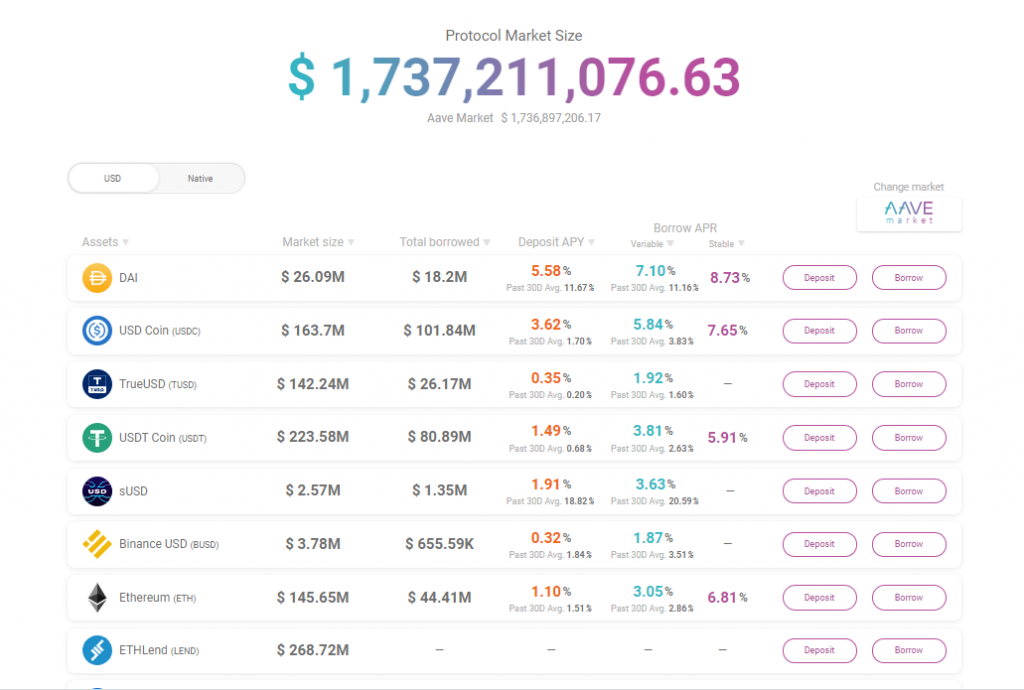This screenshot has width=1024, height=690.
Task: Switch currency display to Native
Action: click(x=200, y=178)
